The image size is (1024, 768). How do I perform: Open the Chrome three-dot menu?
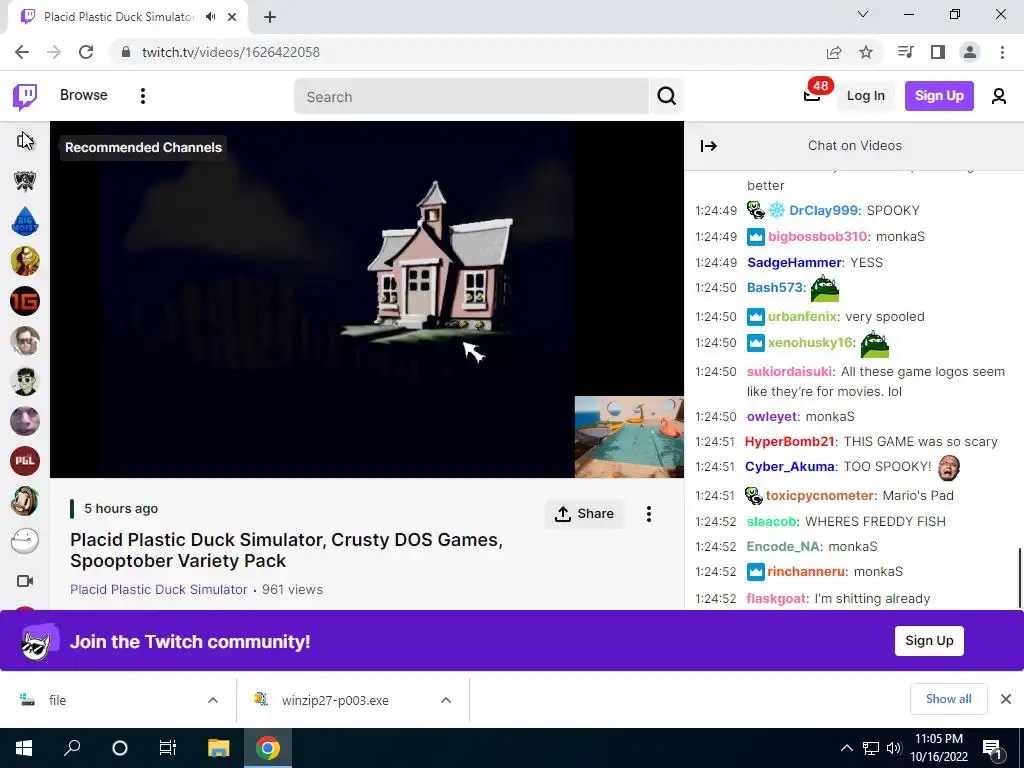pyautogui.click(x=1002, y=52)
